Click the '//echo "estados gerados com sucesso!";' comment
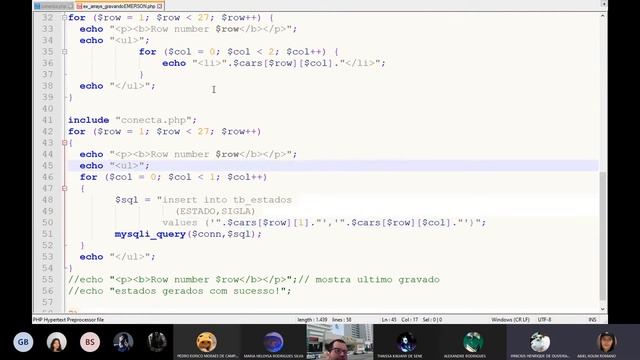Viewport: 640px width, 360px height. click(x=180, y=291)
